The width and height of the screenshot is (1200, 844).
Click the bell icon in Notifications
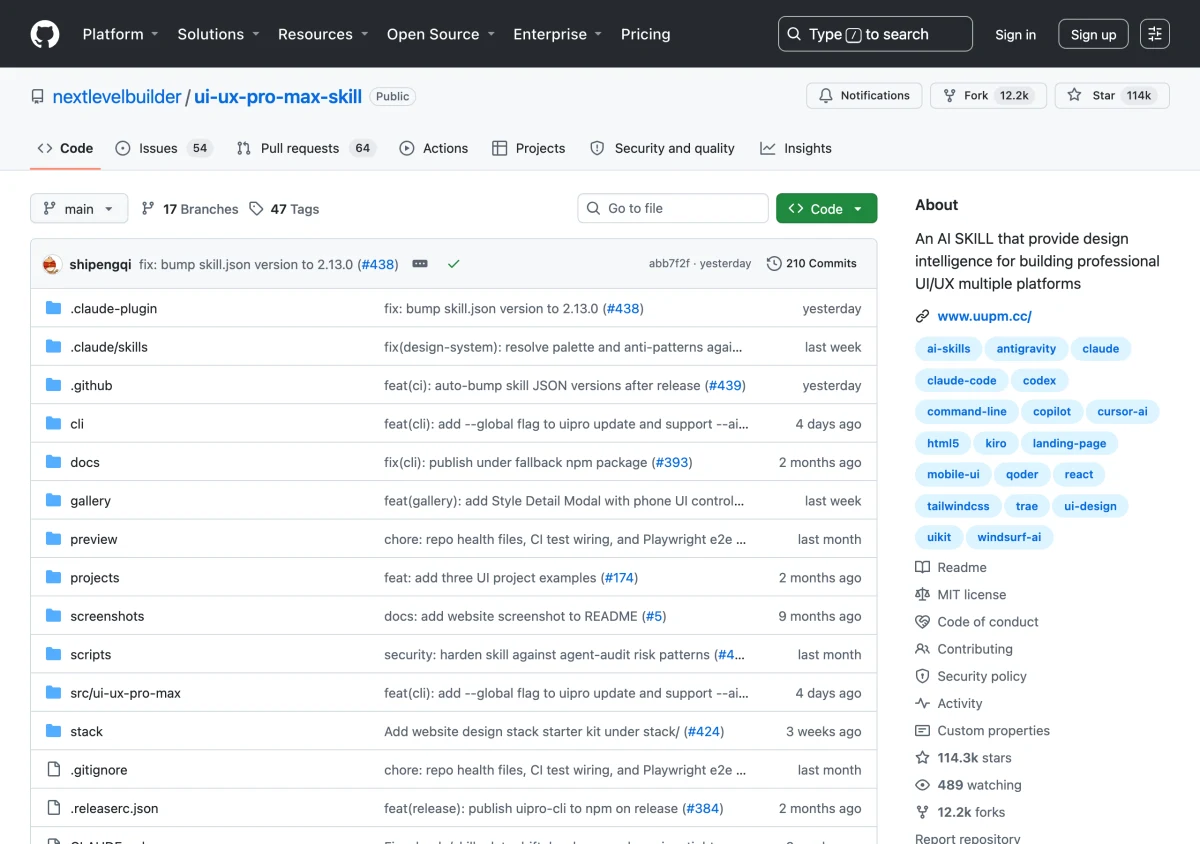pyautogui.click(x=826, y=95)
